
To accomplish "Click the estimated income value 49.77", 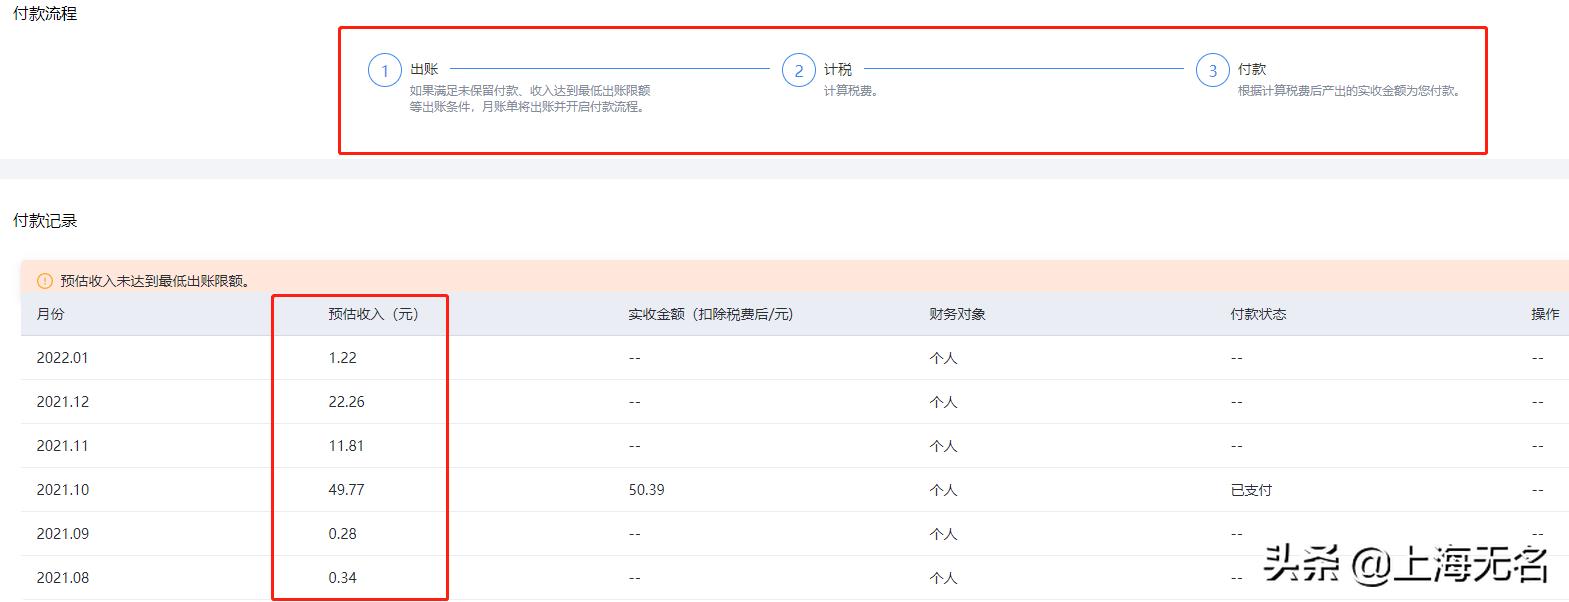I will 346,490.
